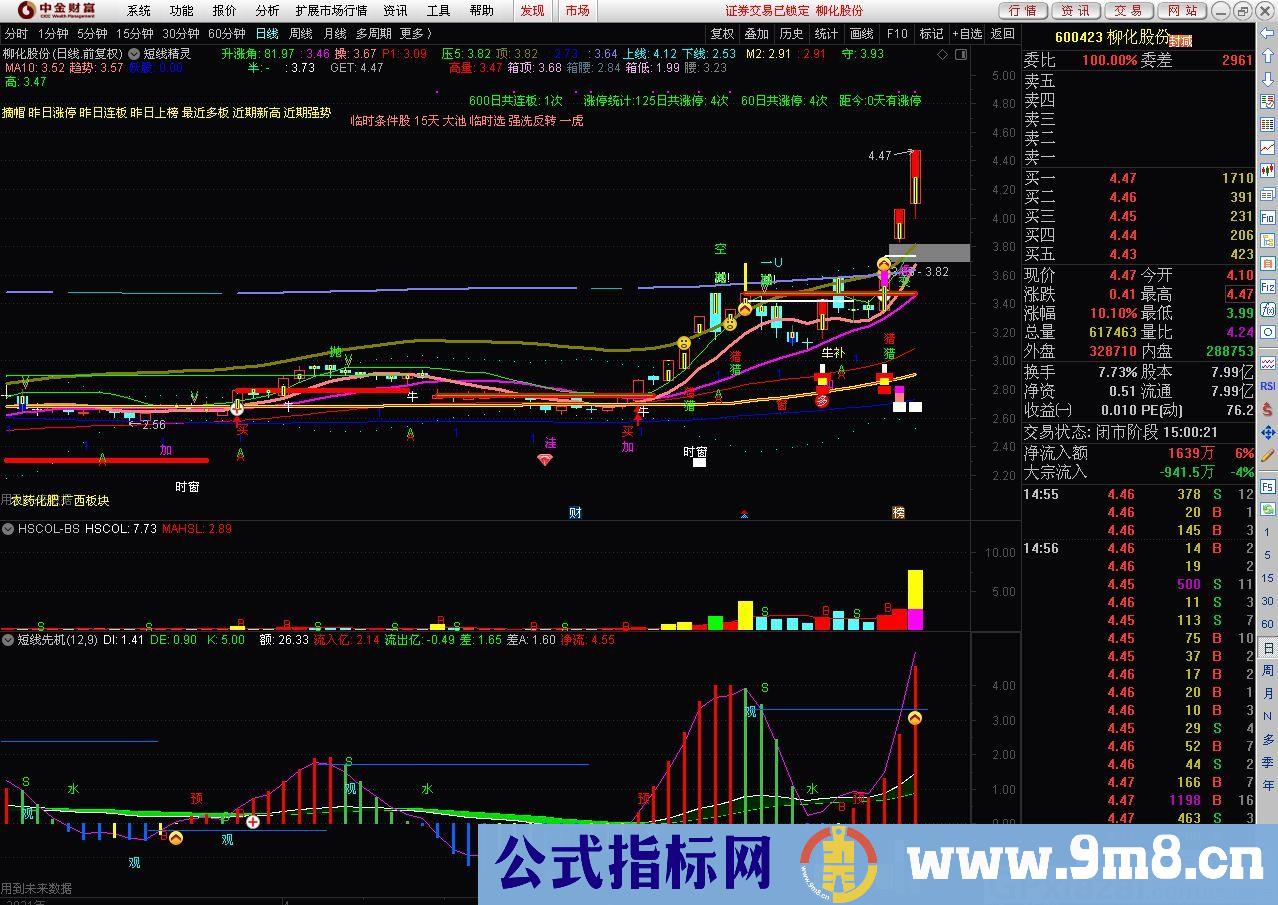Collapse the HSCOL-BS indicator panel chevron

9,528
